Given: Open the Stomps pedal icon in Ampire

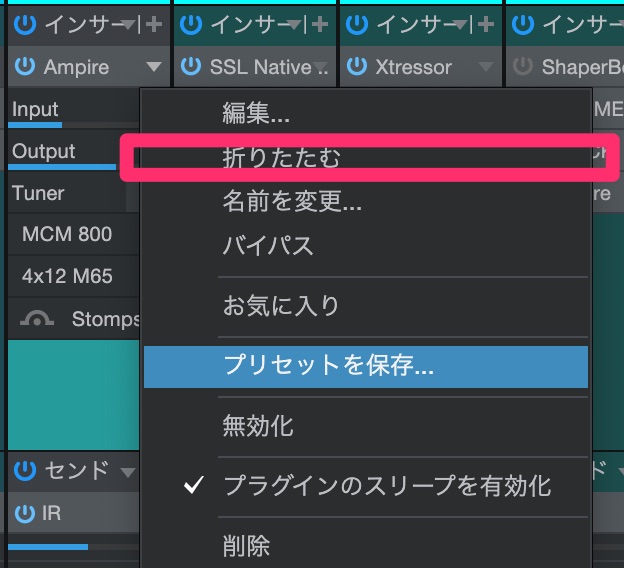Looking at the screenshot, I should click(x=38, y=320).
